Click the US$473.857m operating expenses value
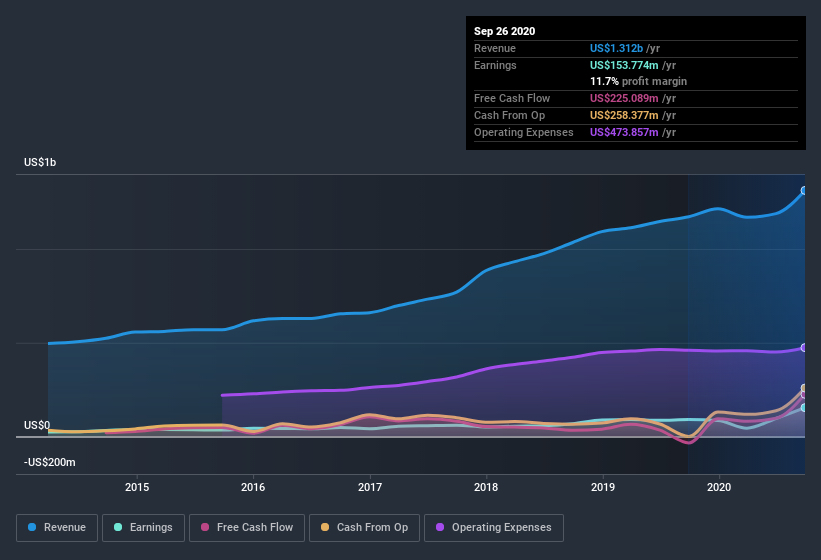Image resolution: width=821 pixels, height=560 pixels. pos(624,132)
